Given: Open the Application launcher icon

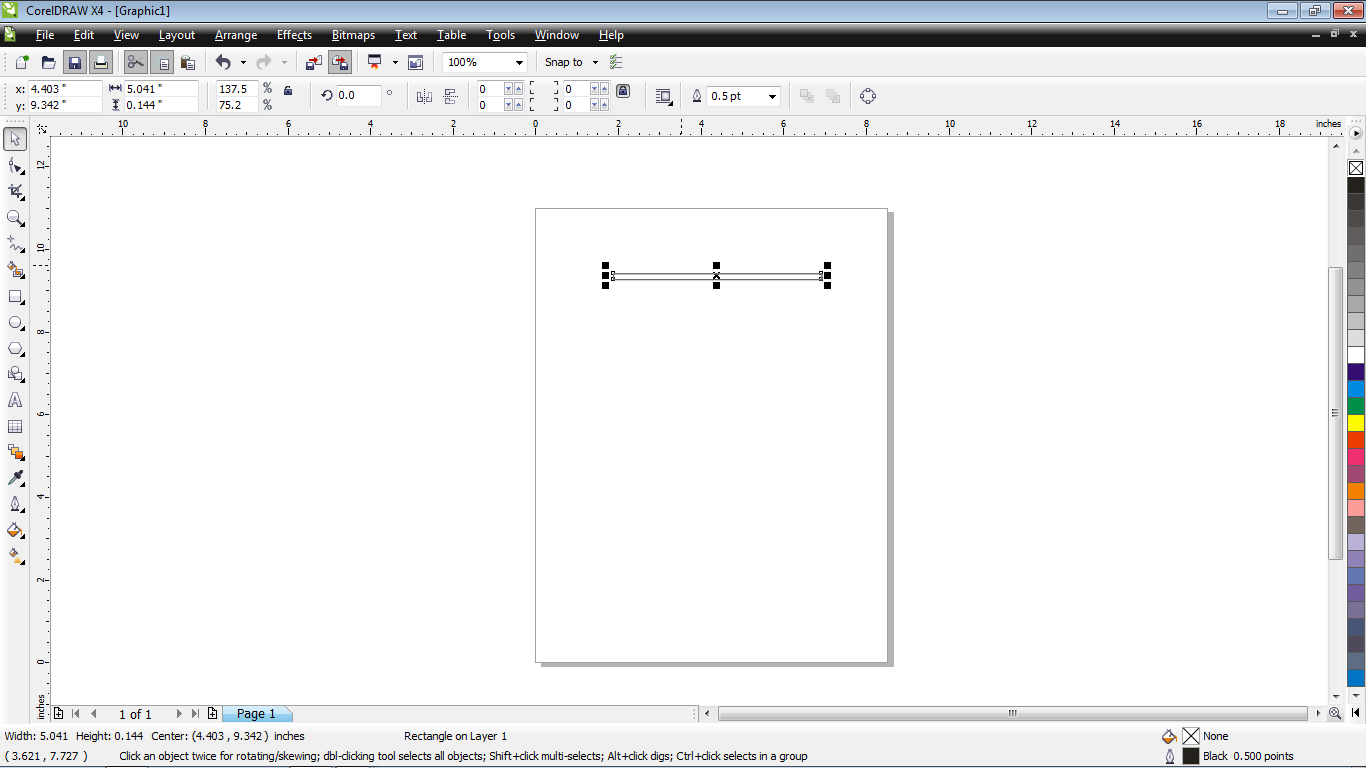Looking at the screenshot, I should point(375,62).
